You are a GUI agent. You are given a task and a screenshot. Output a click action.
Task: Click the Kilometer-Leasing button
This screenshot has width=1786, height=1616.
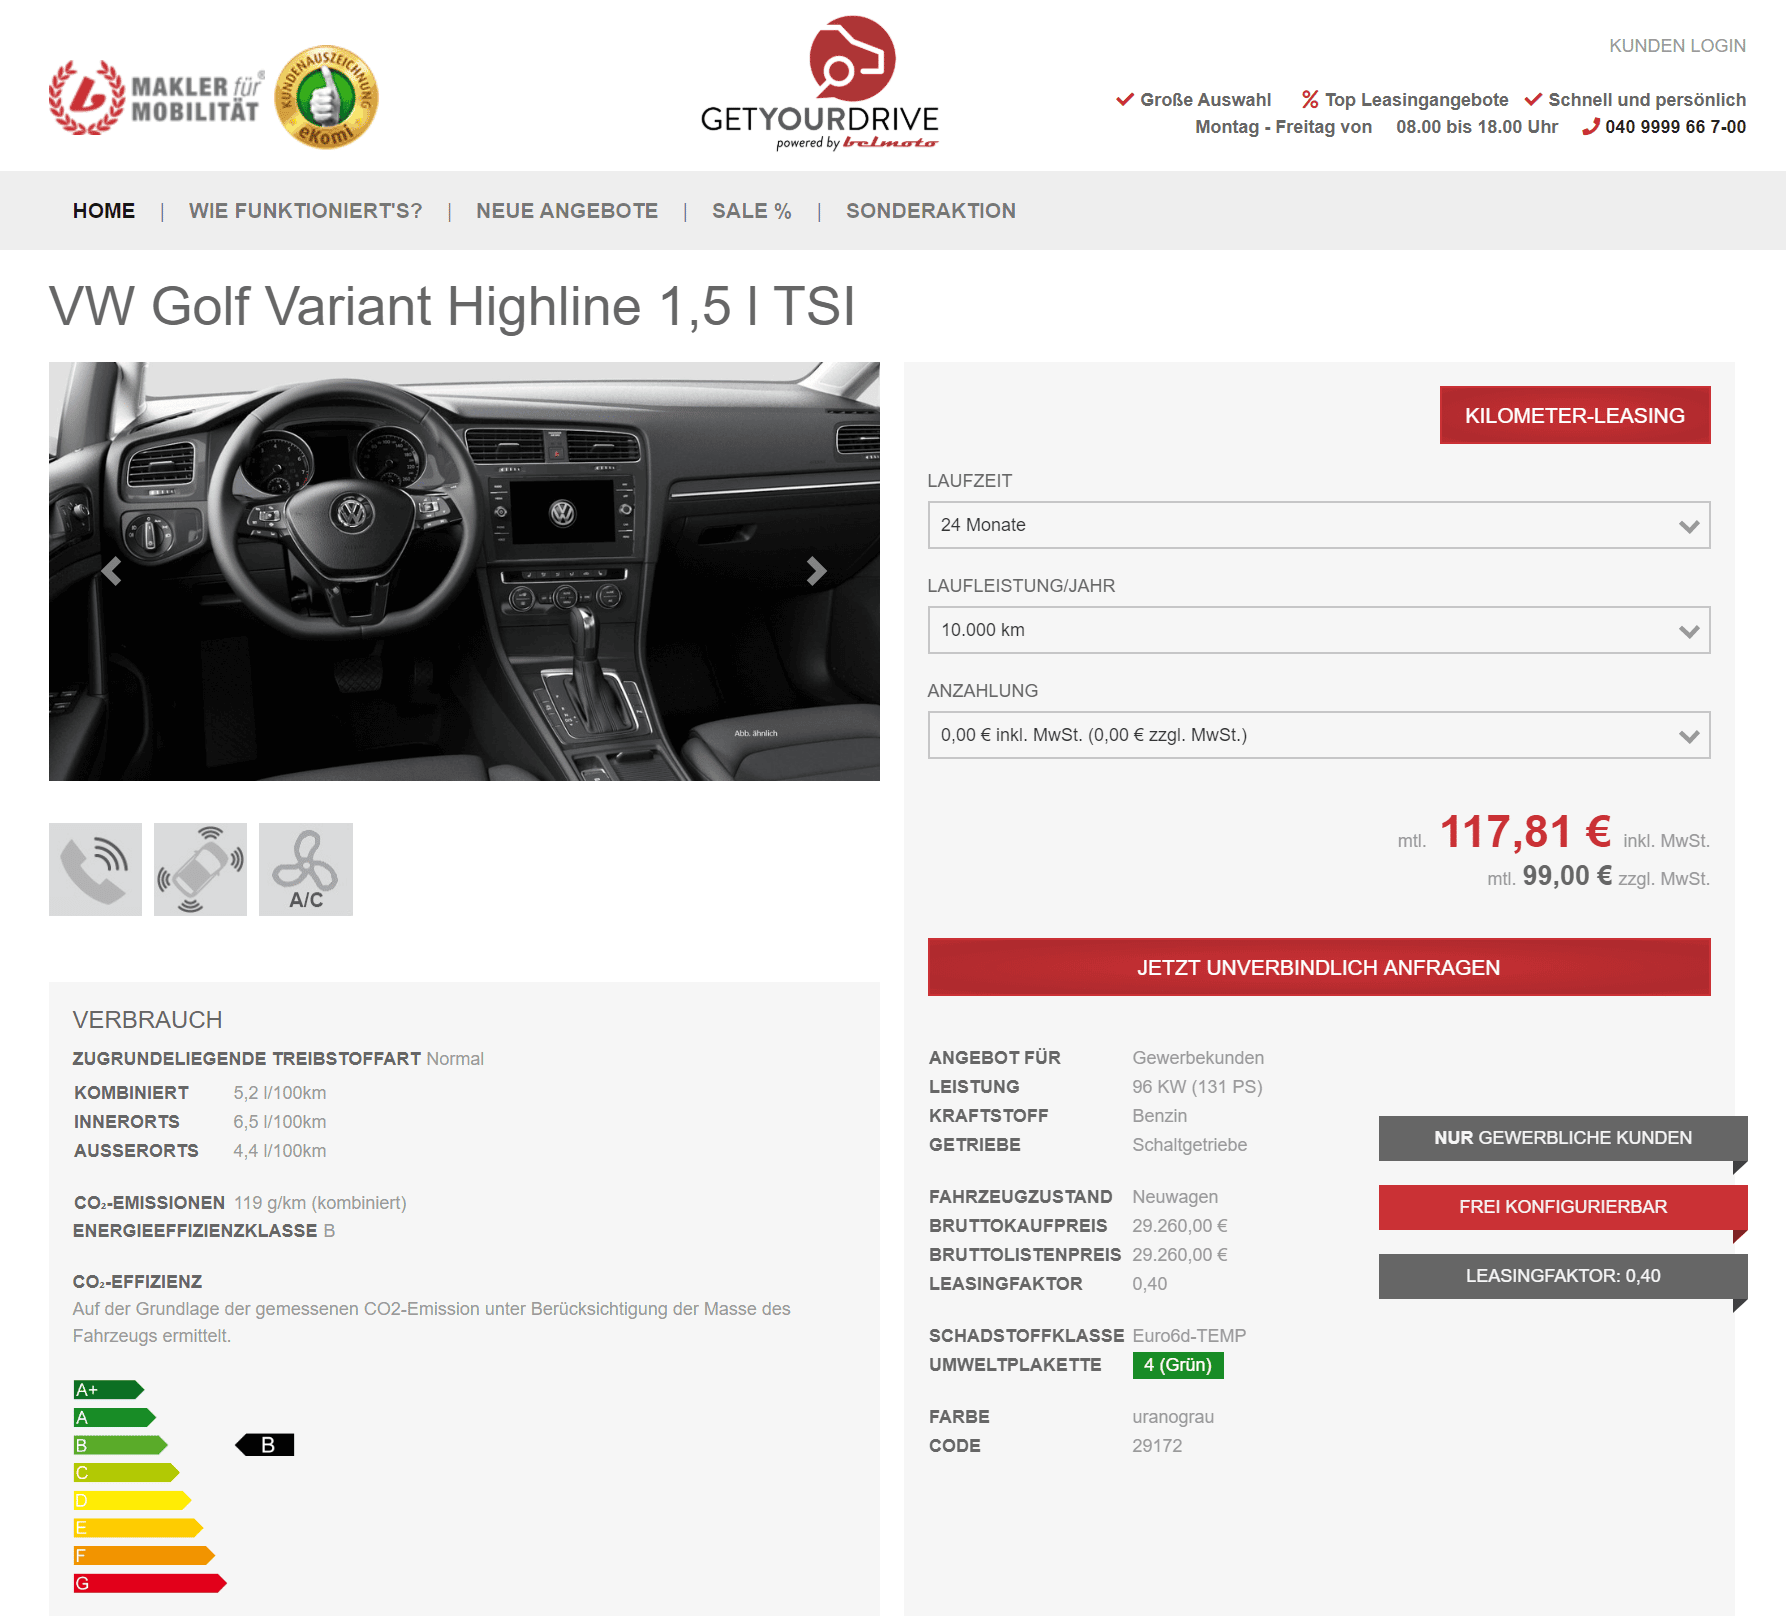tap(1575, 415)
